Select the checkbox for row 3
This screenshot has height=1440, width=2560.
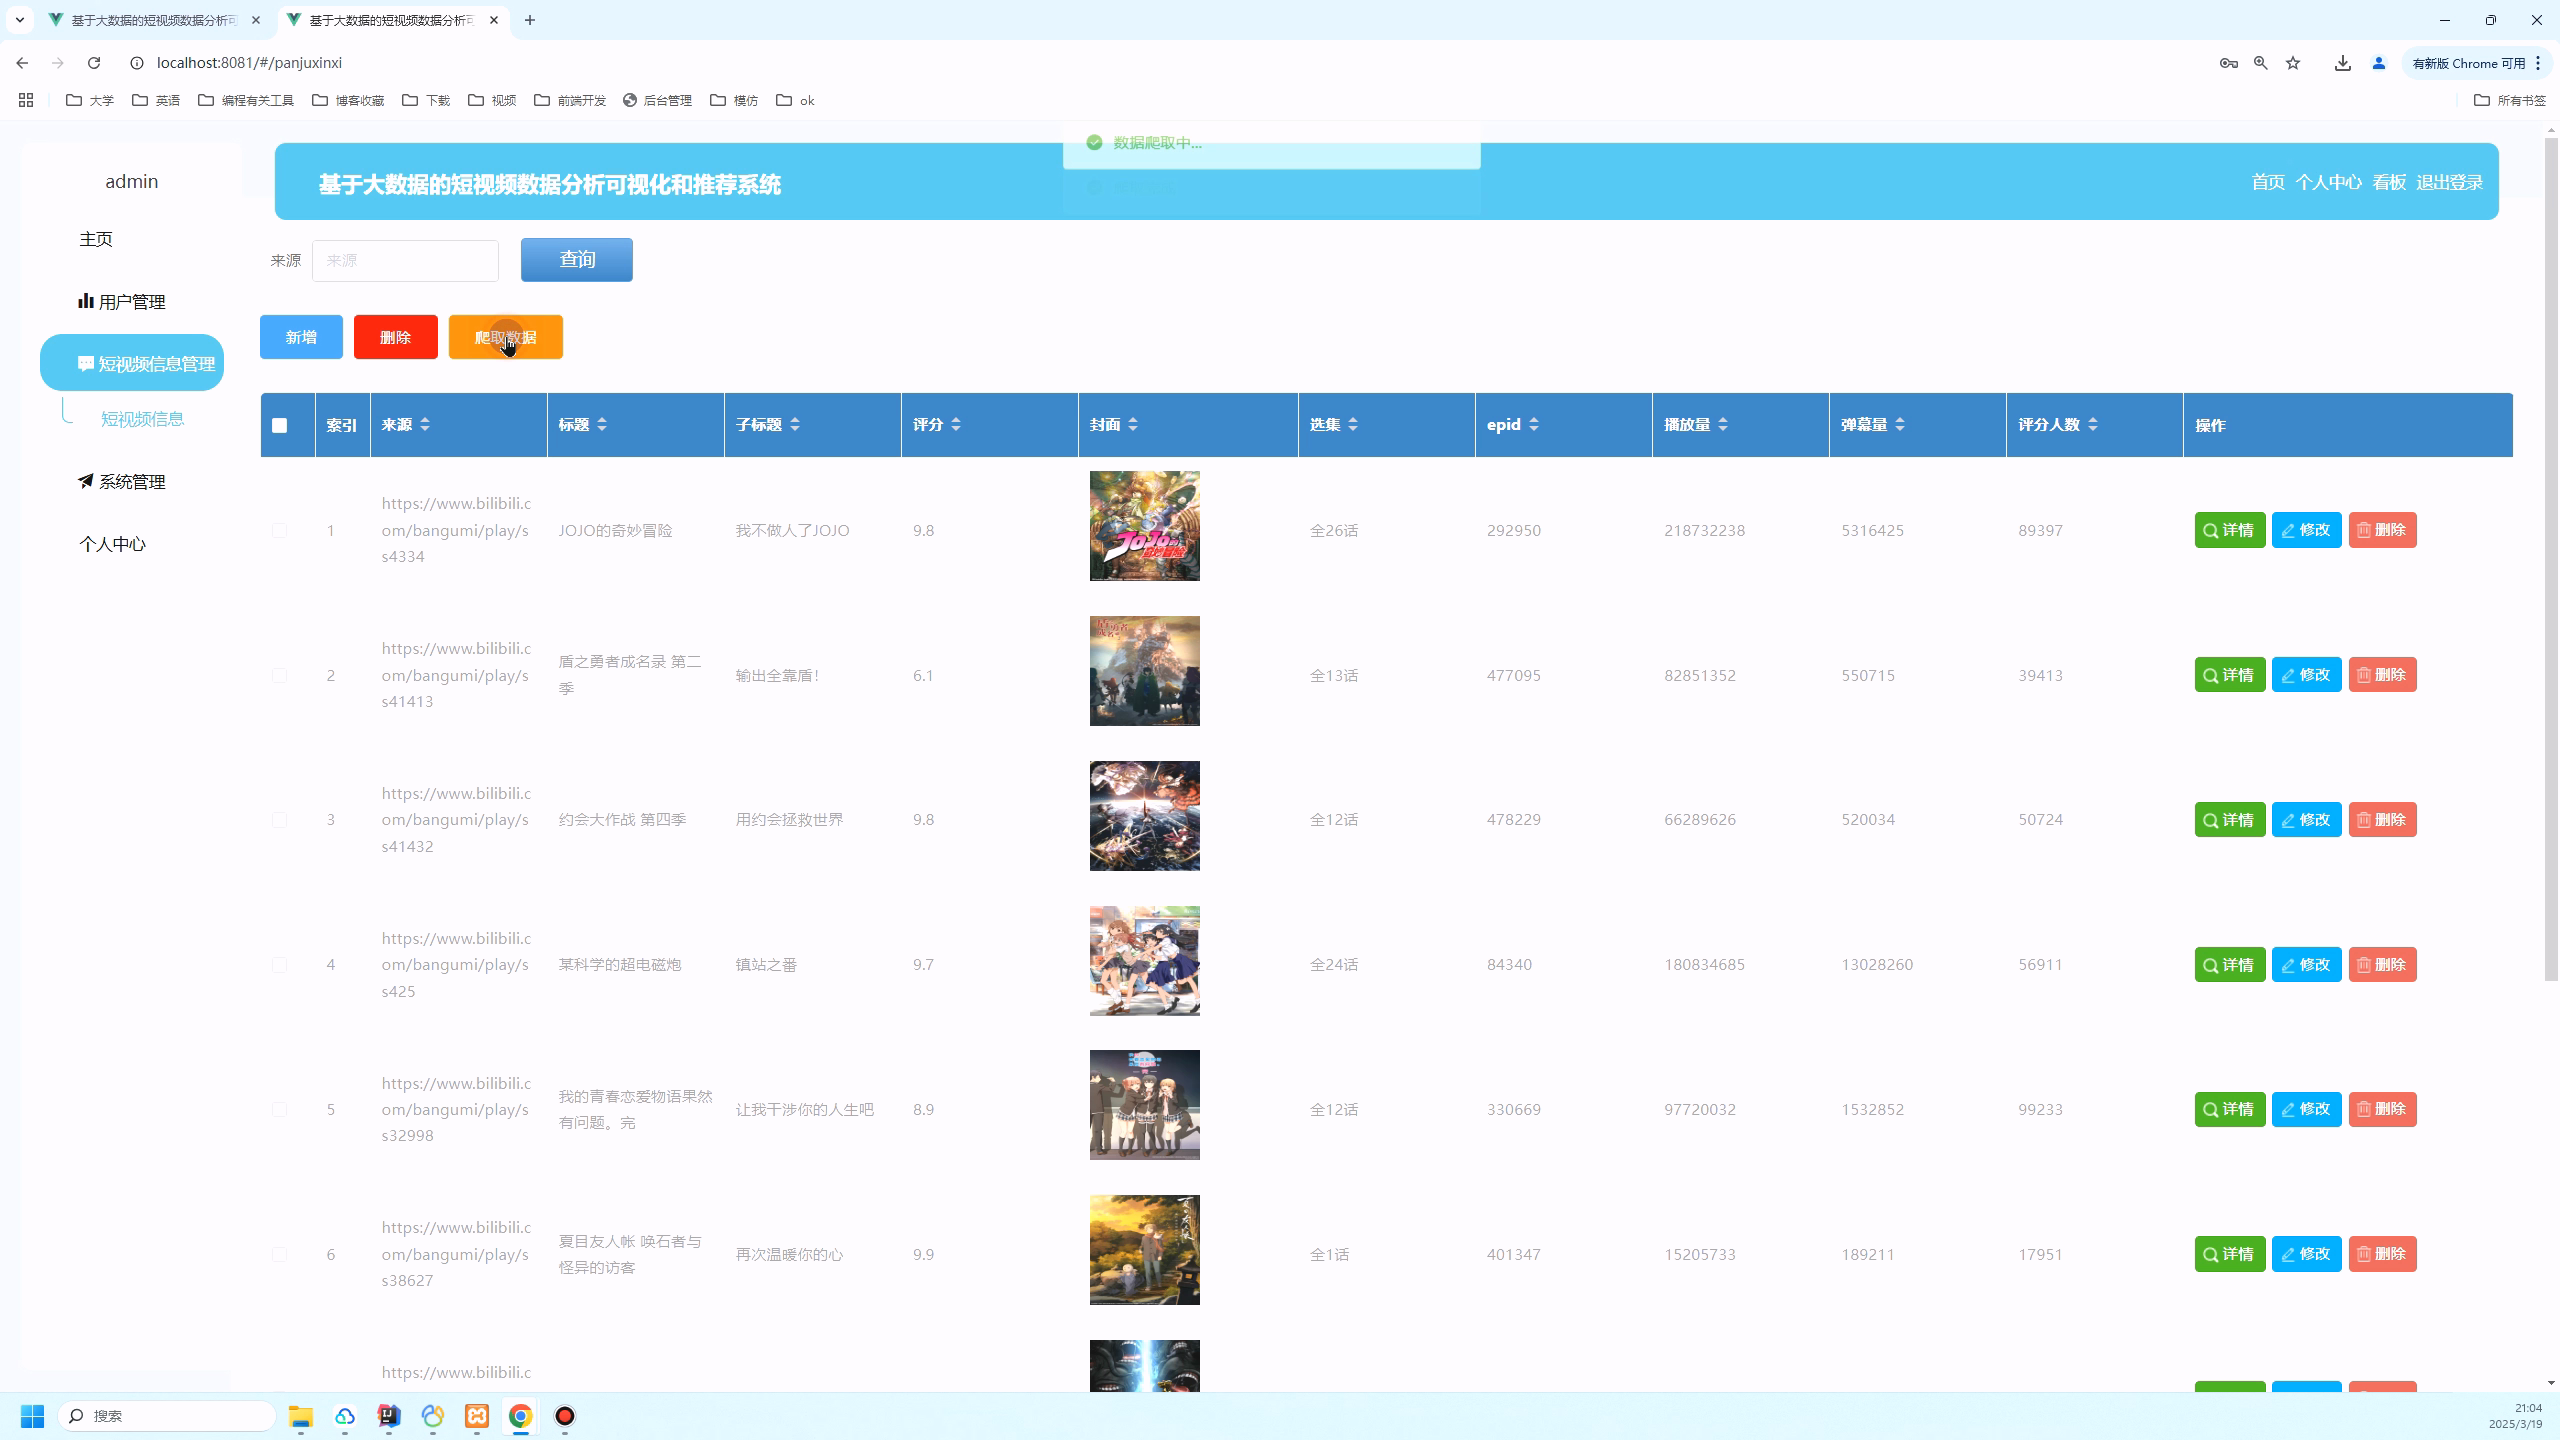(280, 820)
